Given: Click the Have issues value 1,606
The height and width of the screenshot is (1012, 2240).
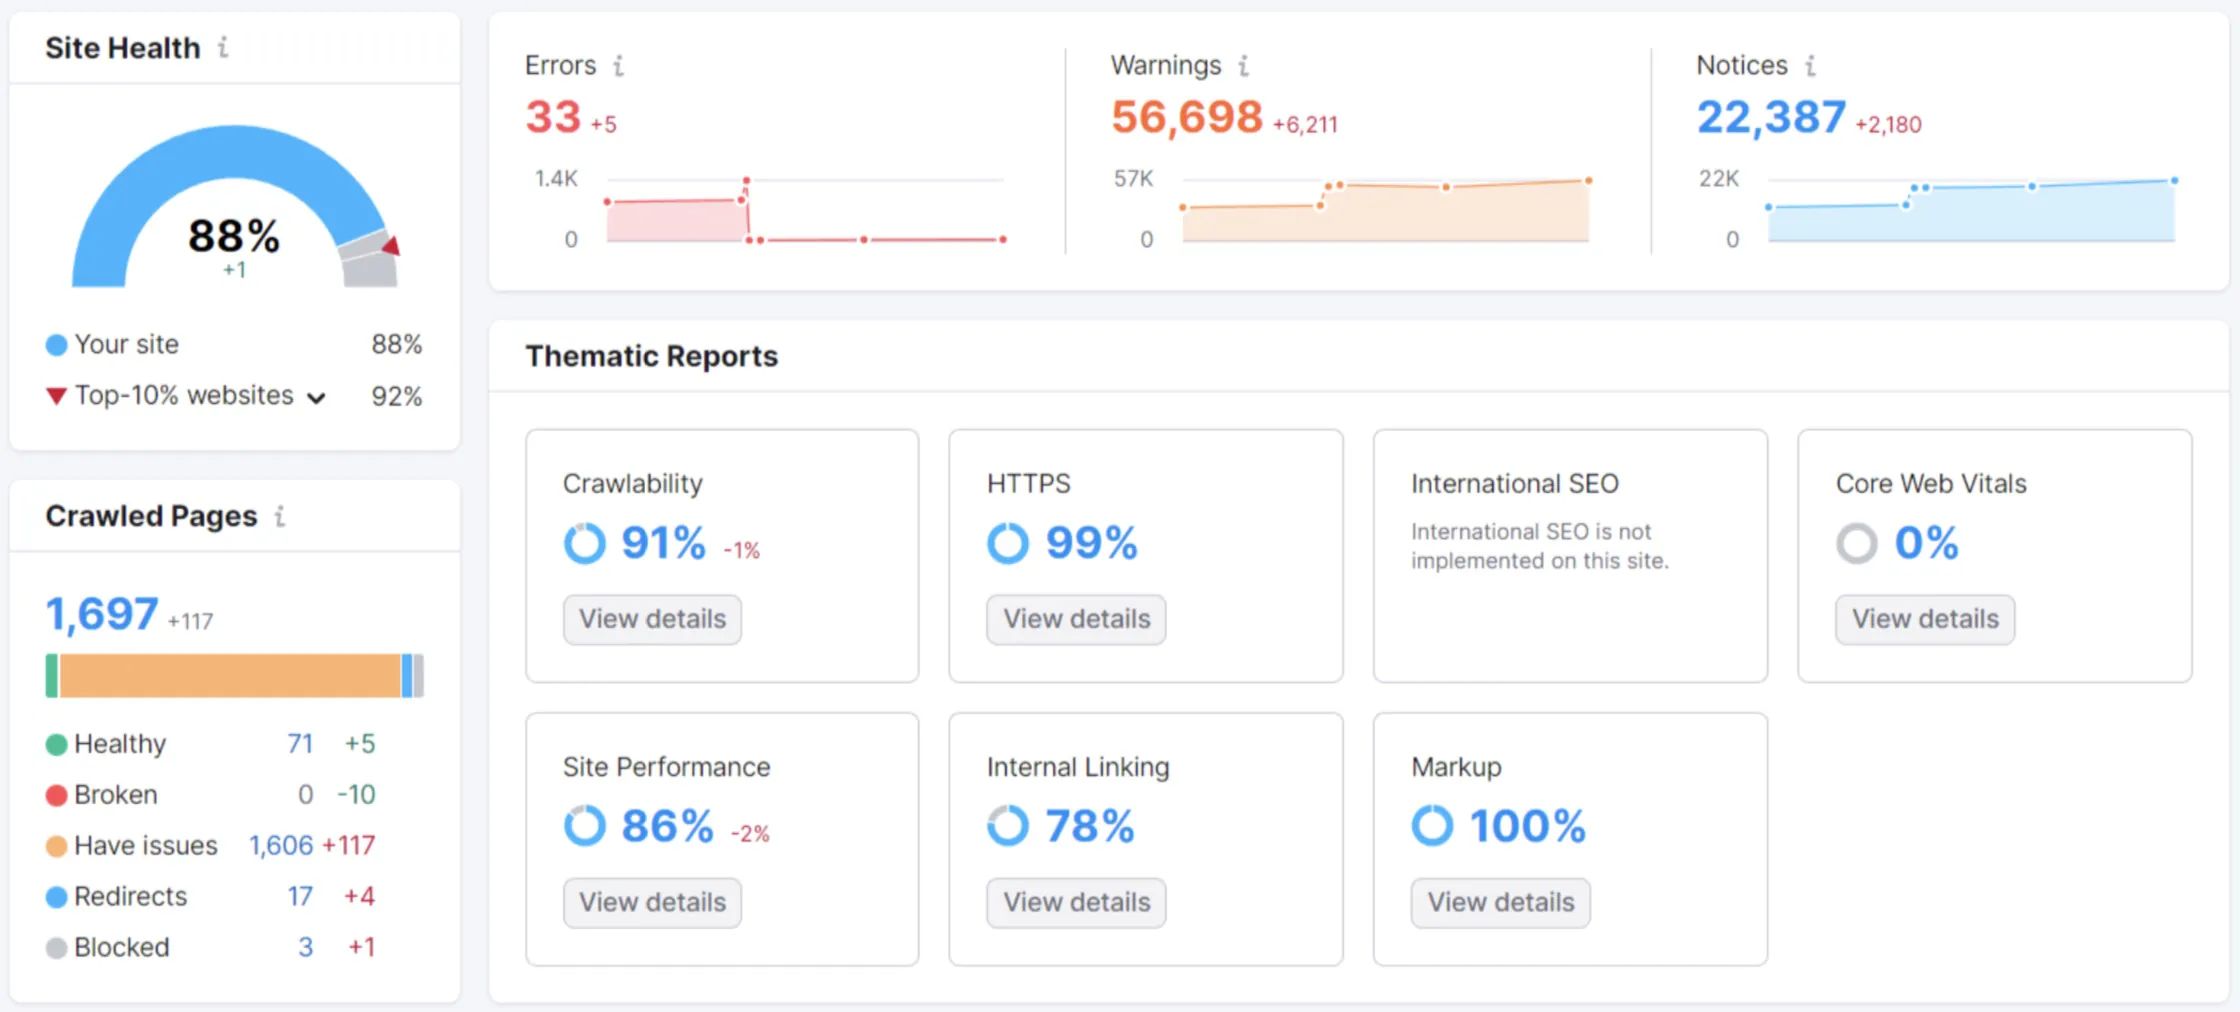Looking at the screenshot, I should click(x=281, y=846).
